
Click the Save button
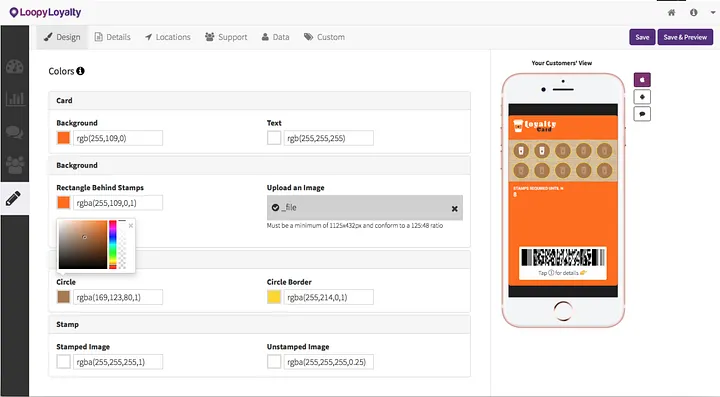point(642,37)
